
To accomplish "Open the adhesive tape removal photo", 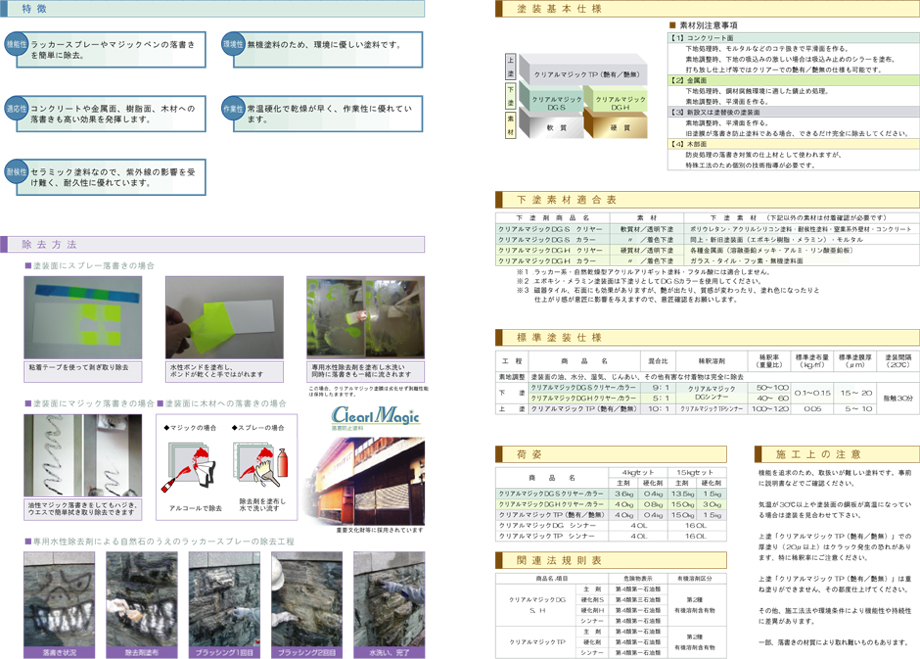I will click(83, 317).
